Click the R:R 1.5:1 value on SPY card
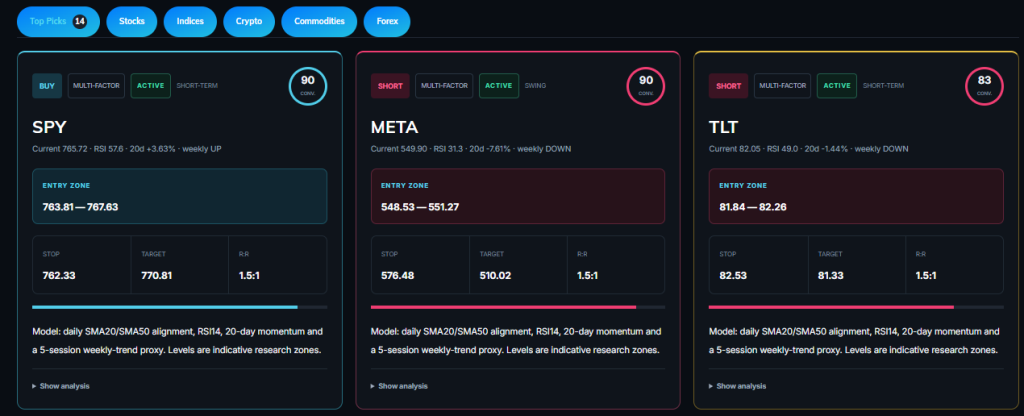This screenshot has height=416, width=1024. click(x=249, y=276)
